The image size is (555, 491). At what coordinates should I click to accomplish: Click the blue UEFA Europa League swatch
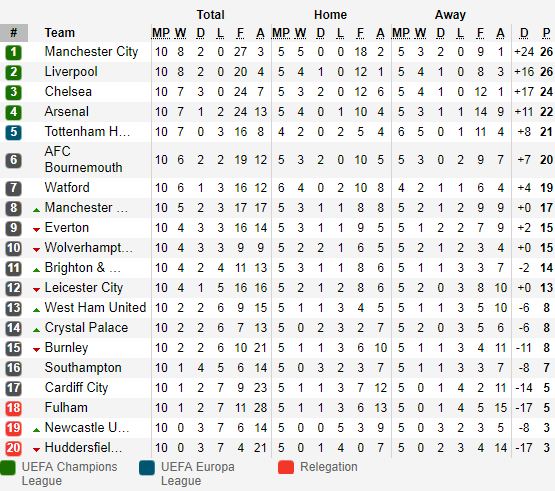(147, 468)
